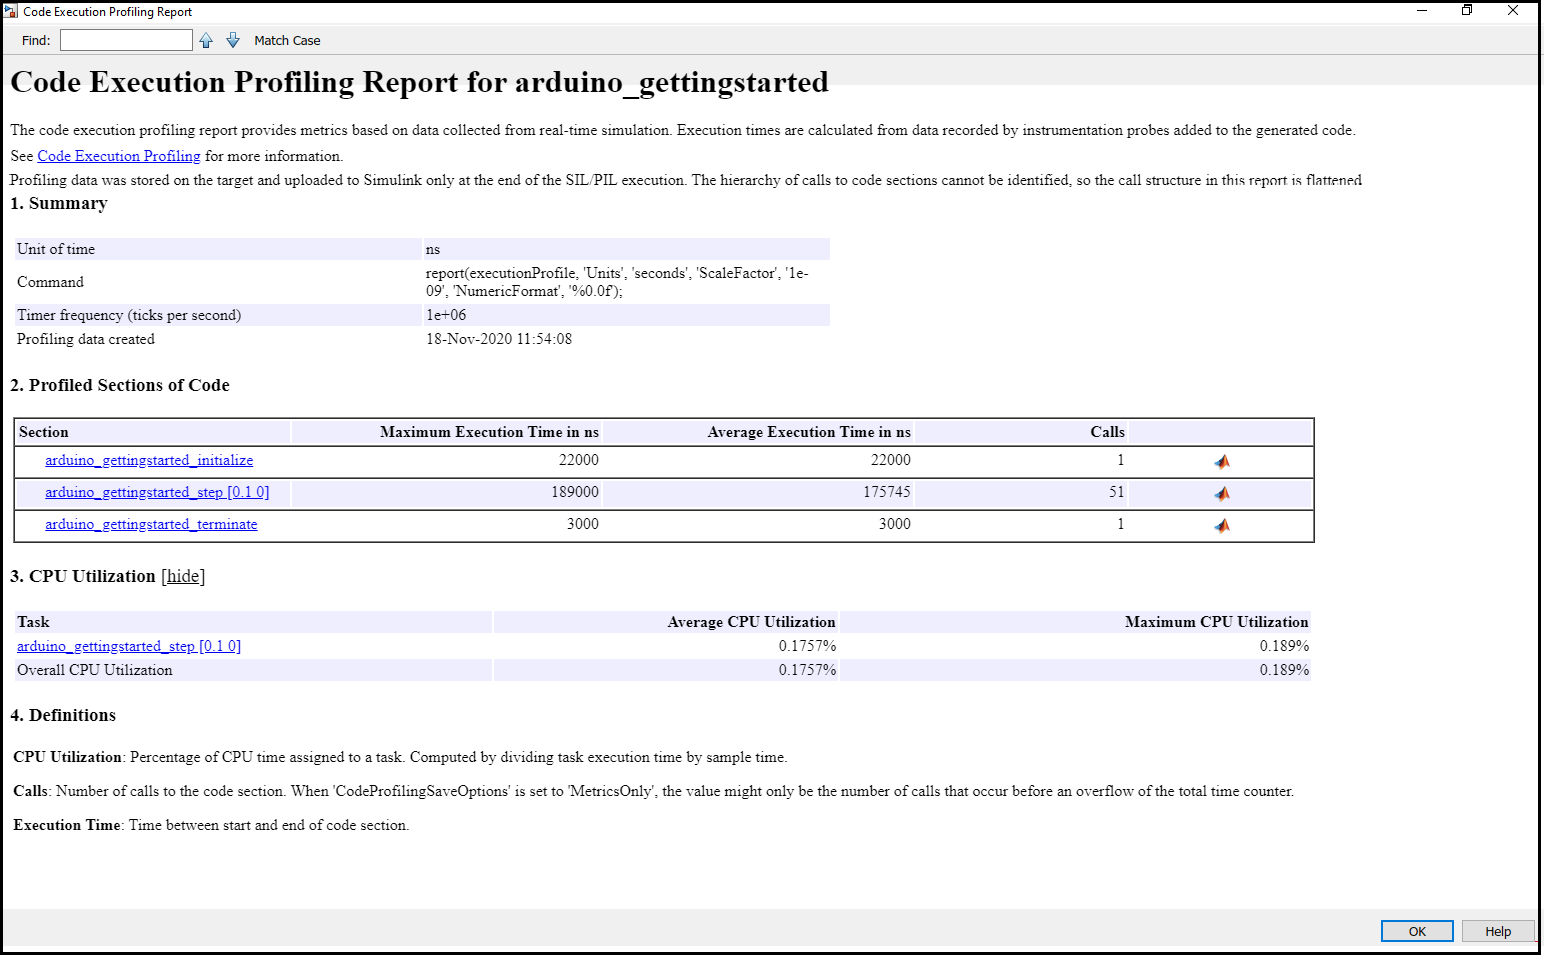Click the Command label in summary

coord(50,282)
